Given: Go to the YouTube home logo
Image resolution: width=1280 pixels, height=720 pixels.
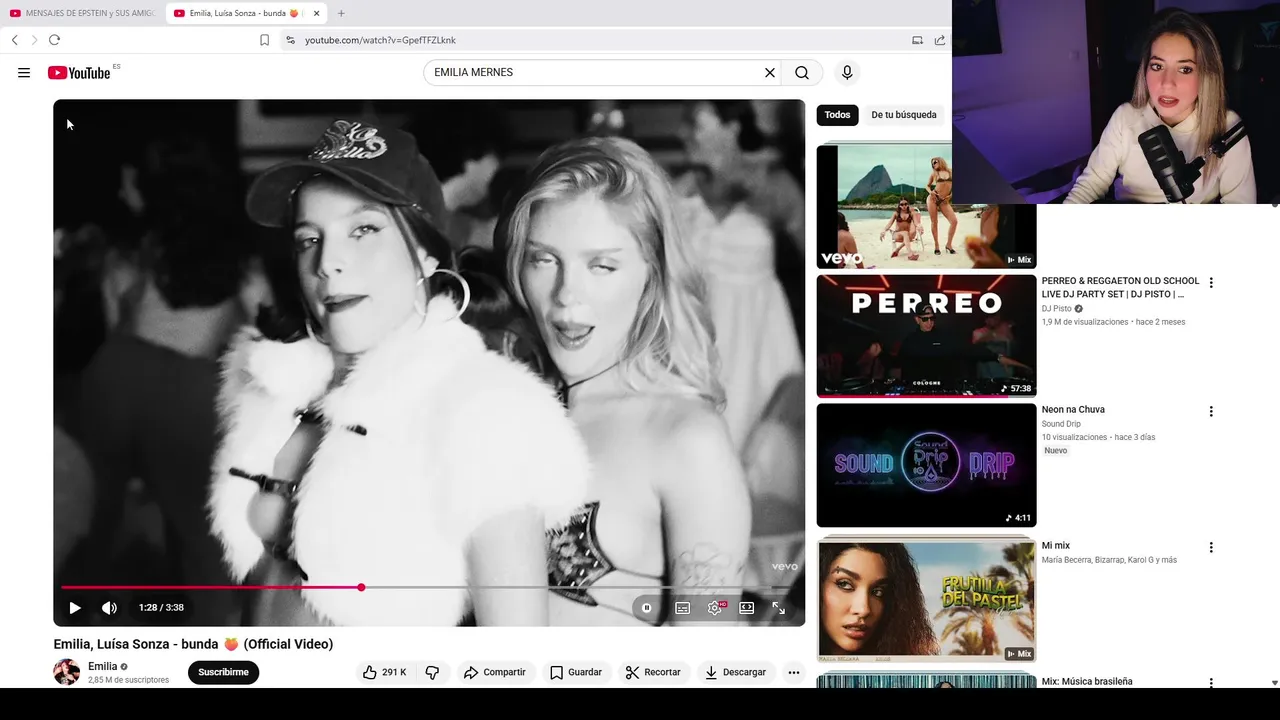Looking at the screenshot, I should click(79, 73).
